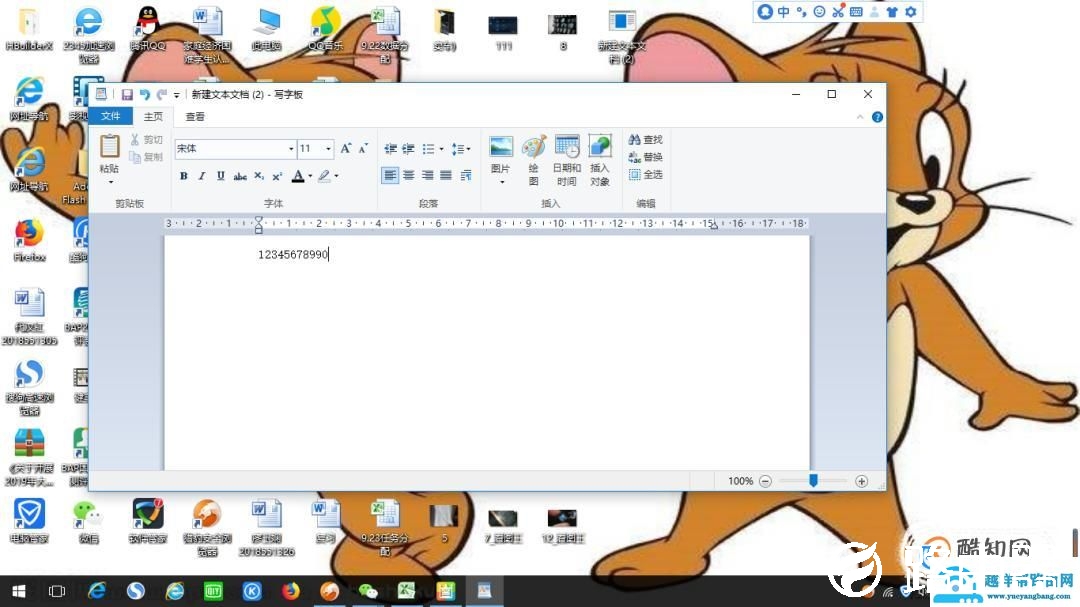Screen dimensions: 1080x607
Task: Expand the text color dropdown arrow
Action: pyautogui.click(x=310, y=176)
